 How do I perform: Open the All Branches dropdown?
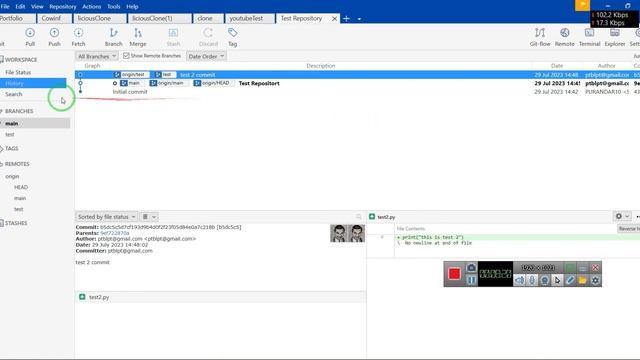coord(97,56)
